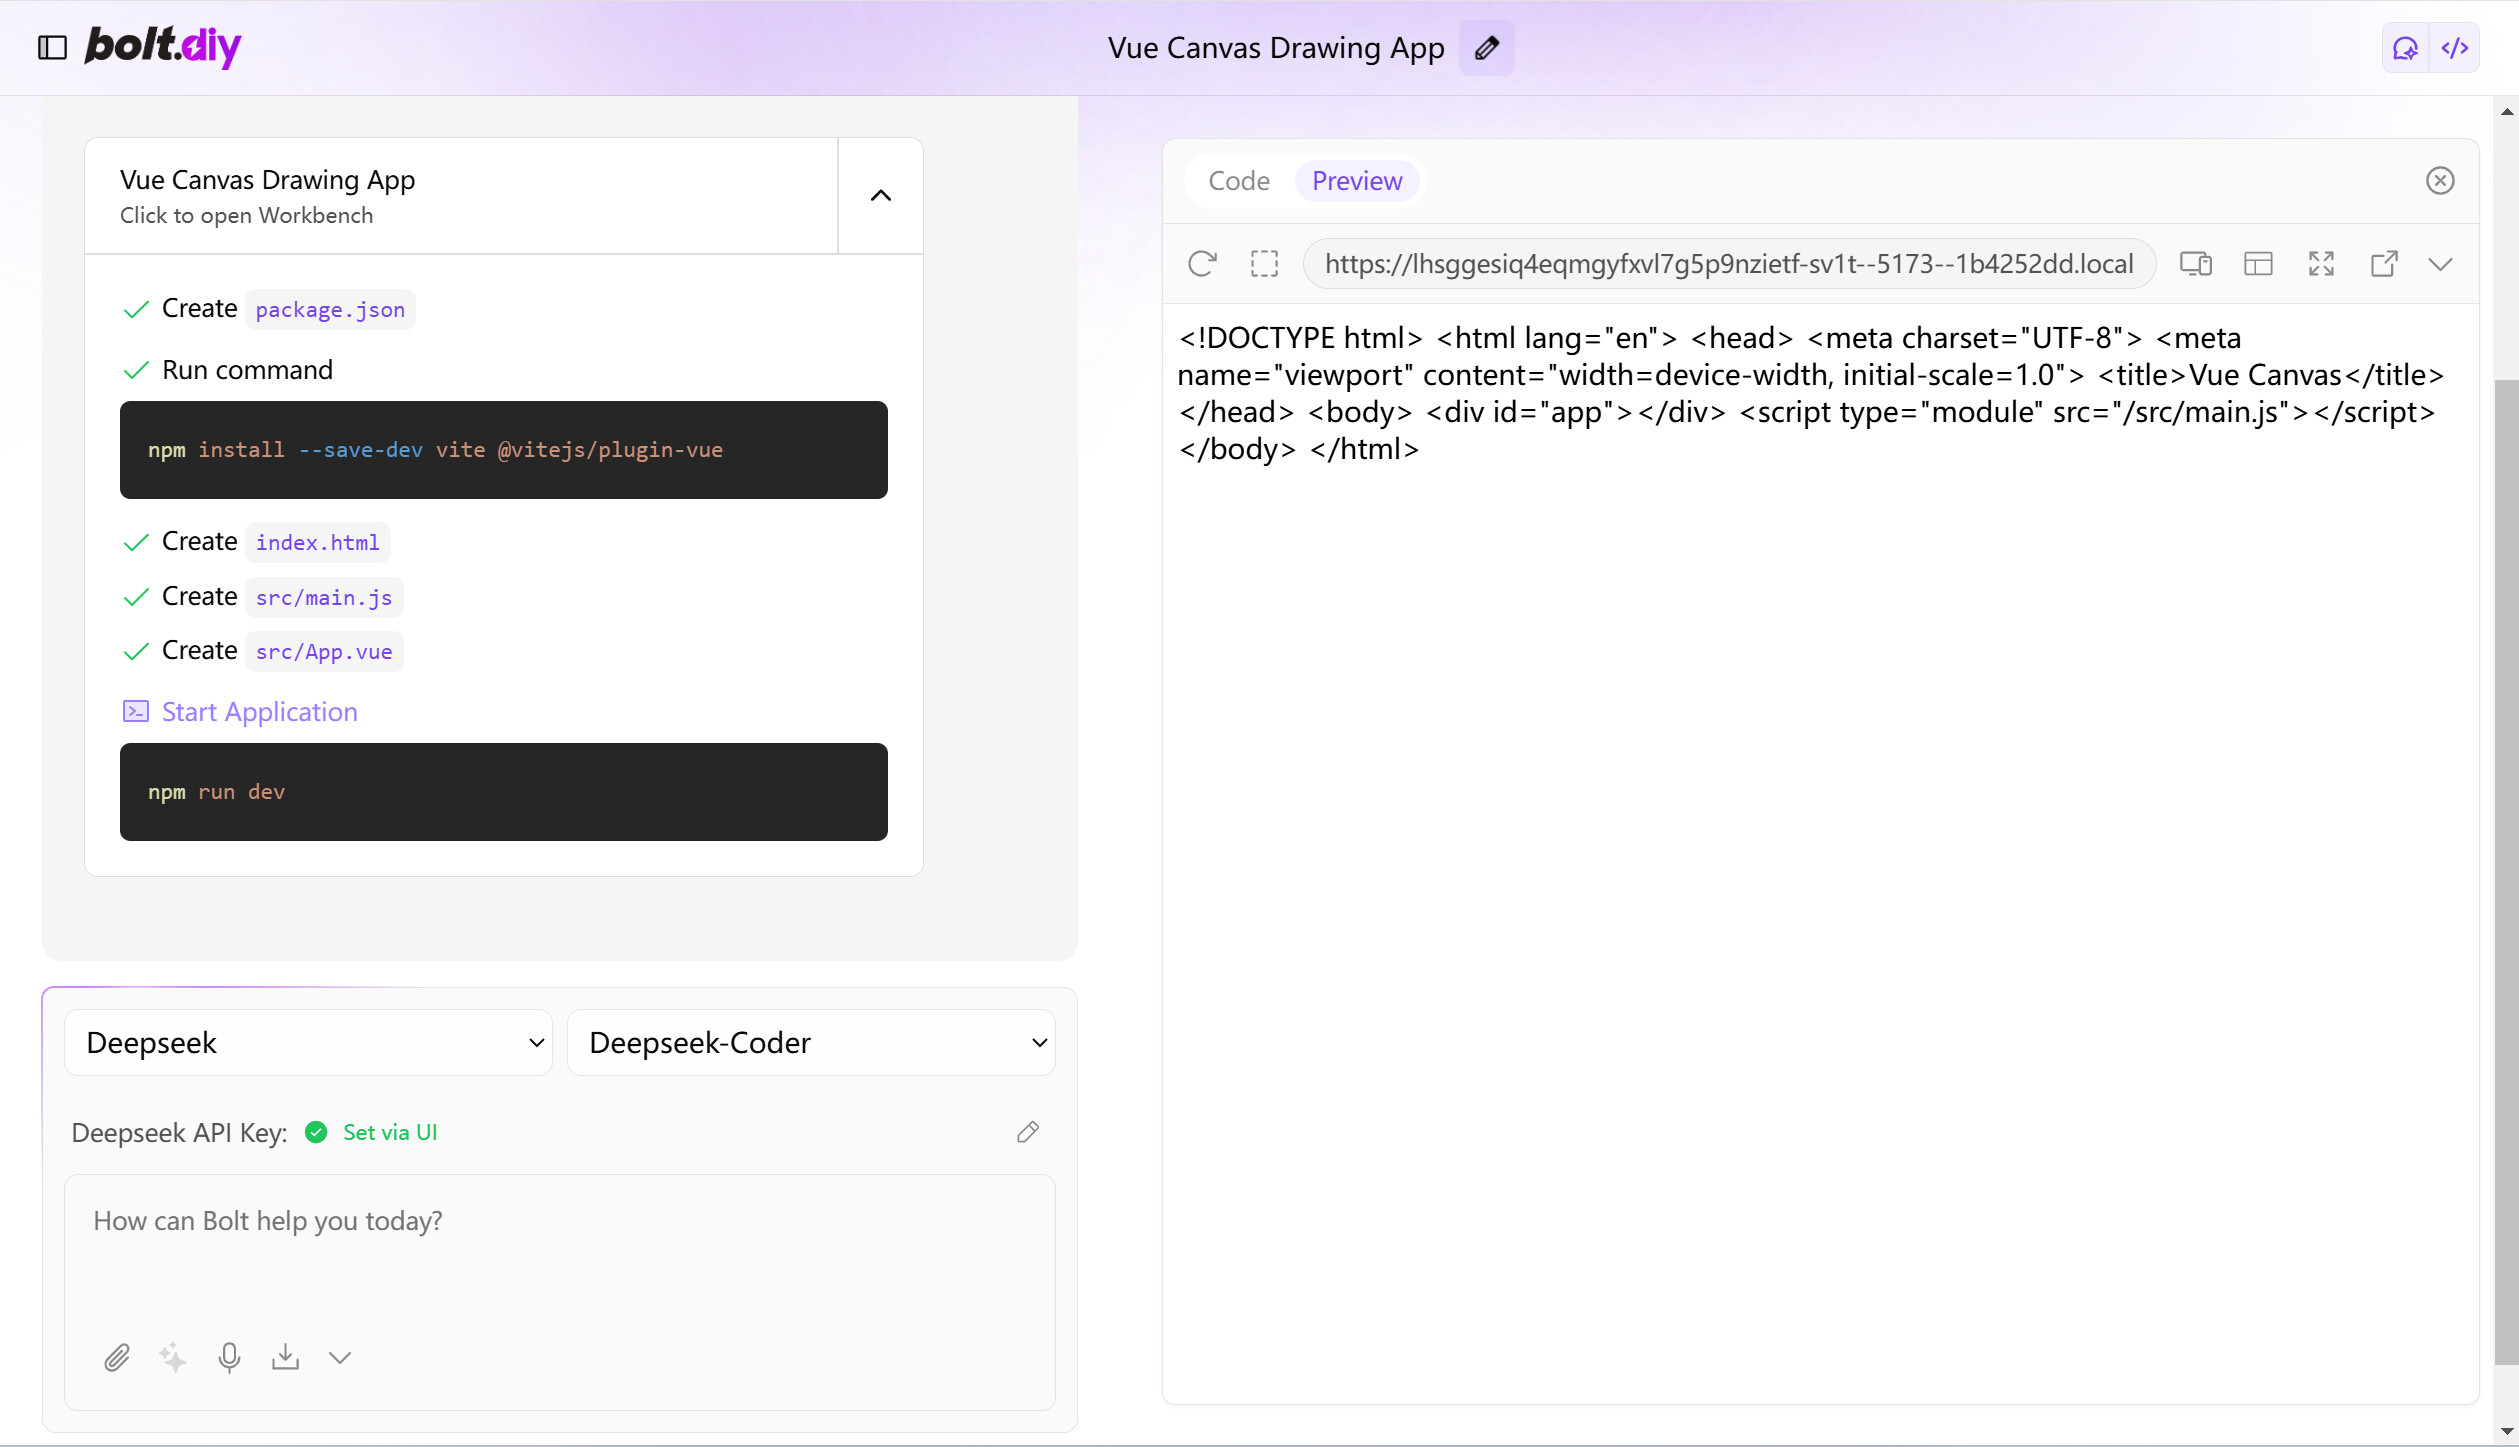This screenshot has width=2519, height=1447.
Task: Click the Run command step label
Action: [x=247, y=370]
